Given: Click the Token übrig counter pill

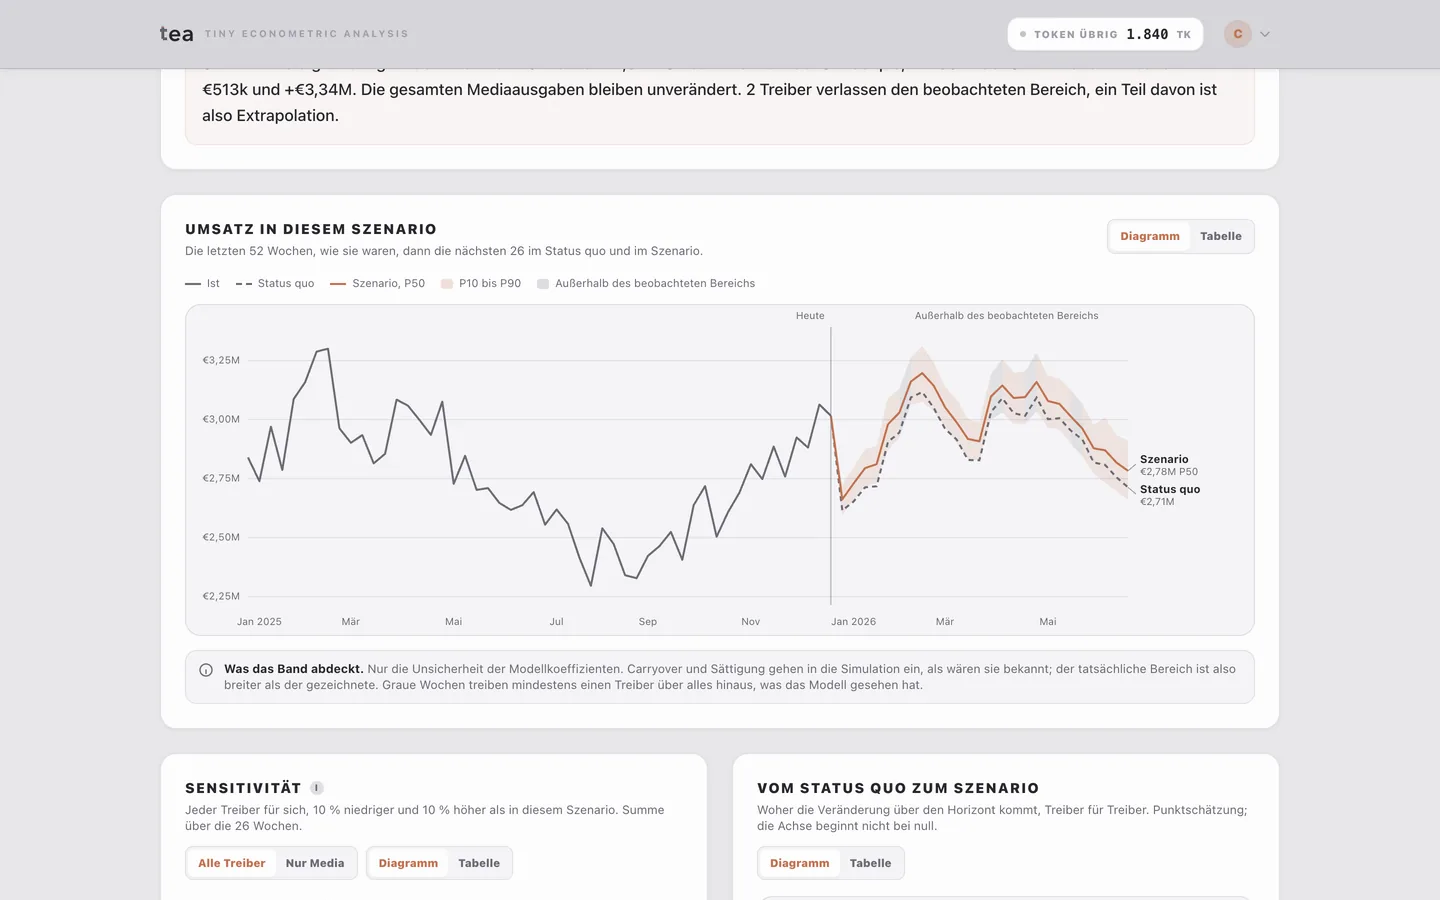Looking at the screenshot, I should [x=1105, y=34].
